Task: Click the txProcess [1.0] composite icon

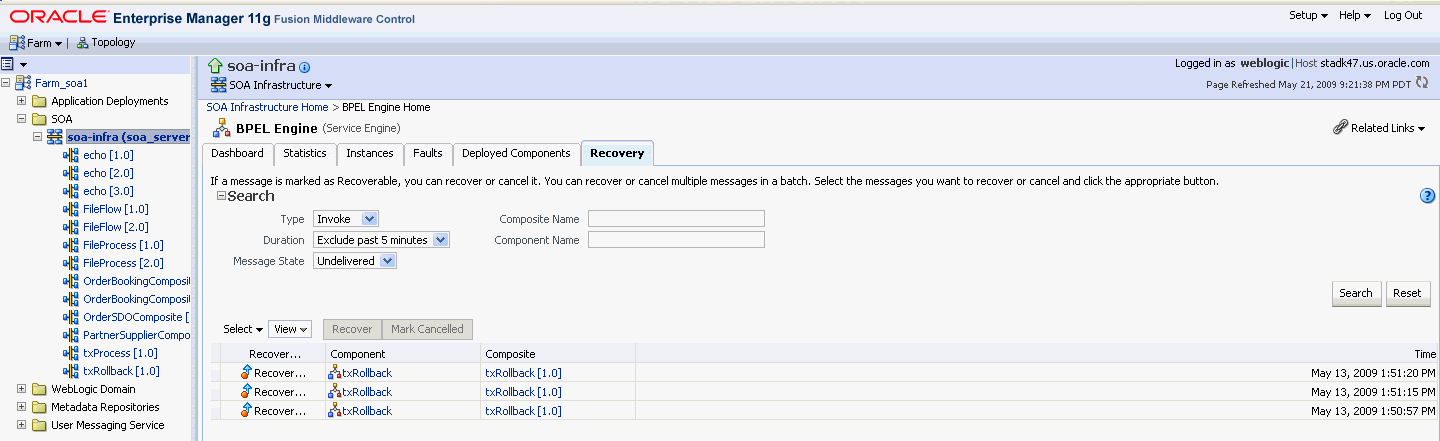Action: click(x=71, y=353)
